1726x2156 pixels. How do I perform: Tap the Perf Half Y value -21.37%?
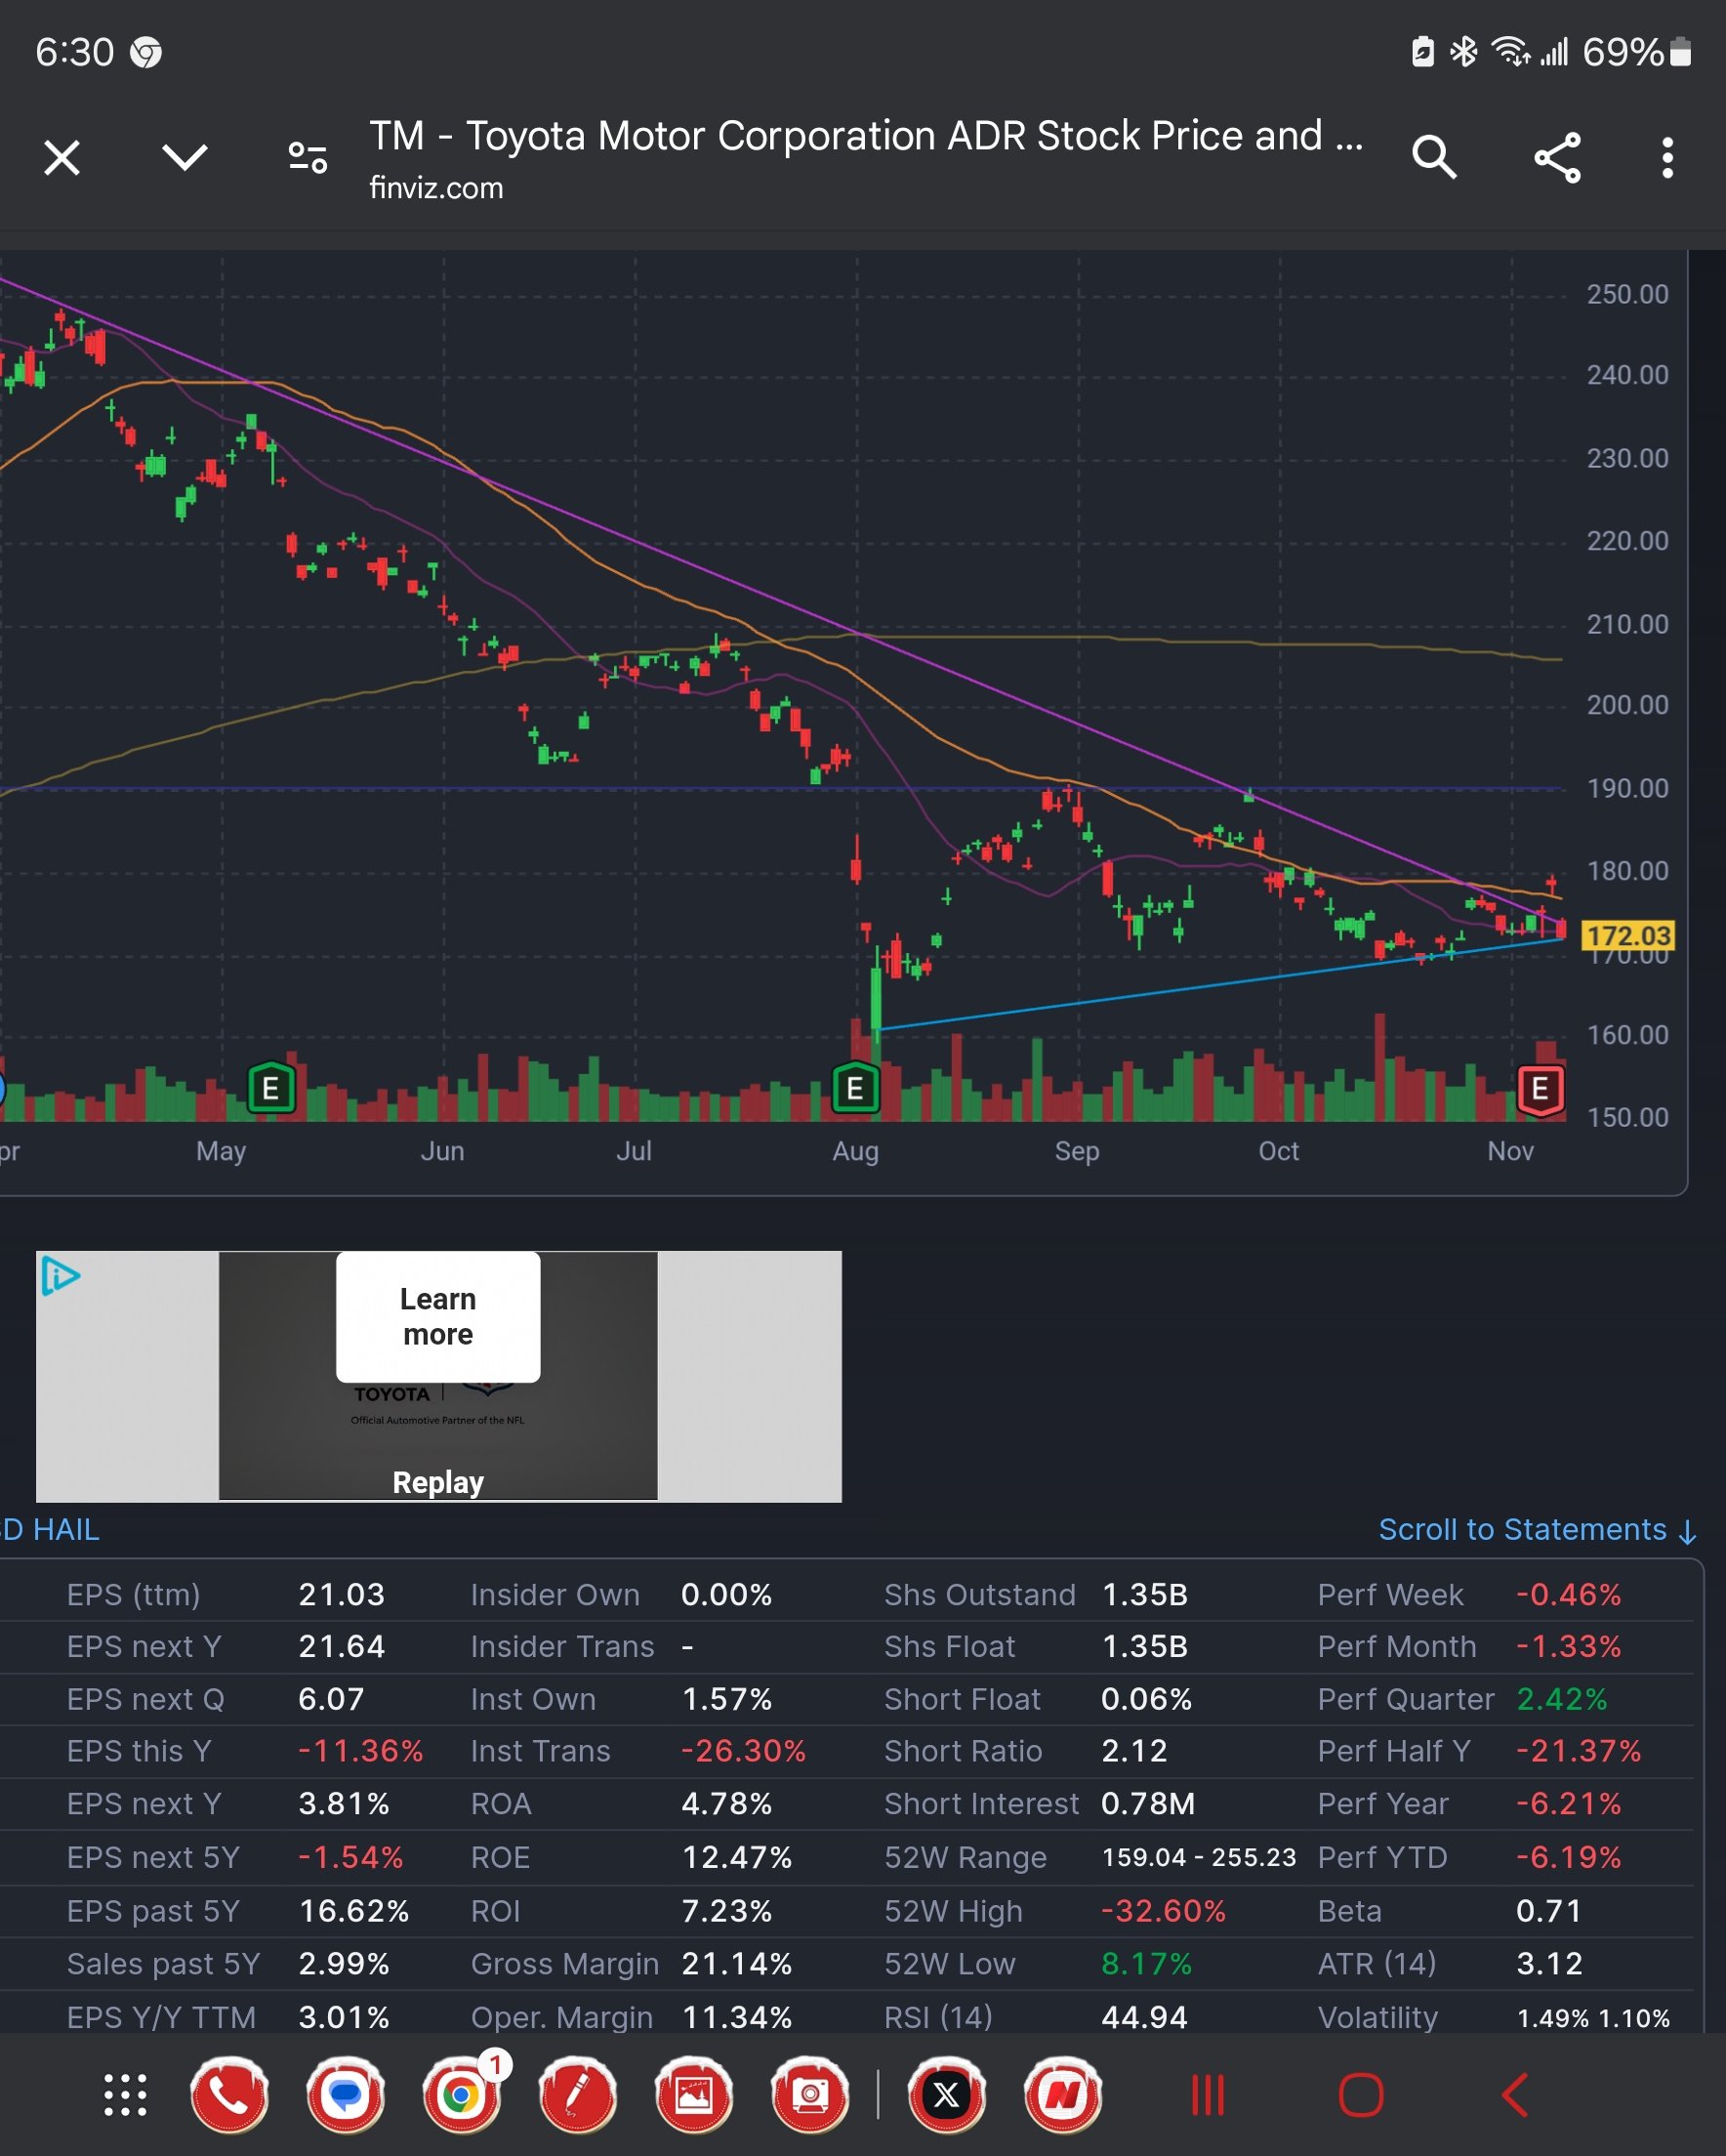tap(1578, 1751)
